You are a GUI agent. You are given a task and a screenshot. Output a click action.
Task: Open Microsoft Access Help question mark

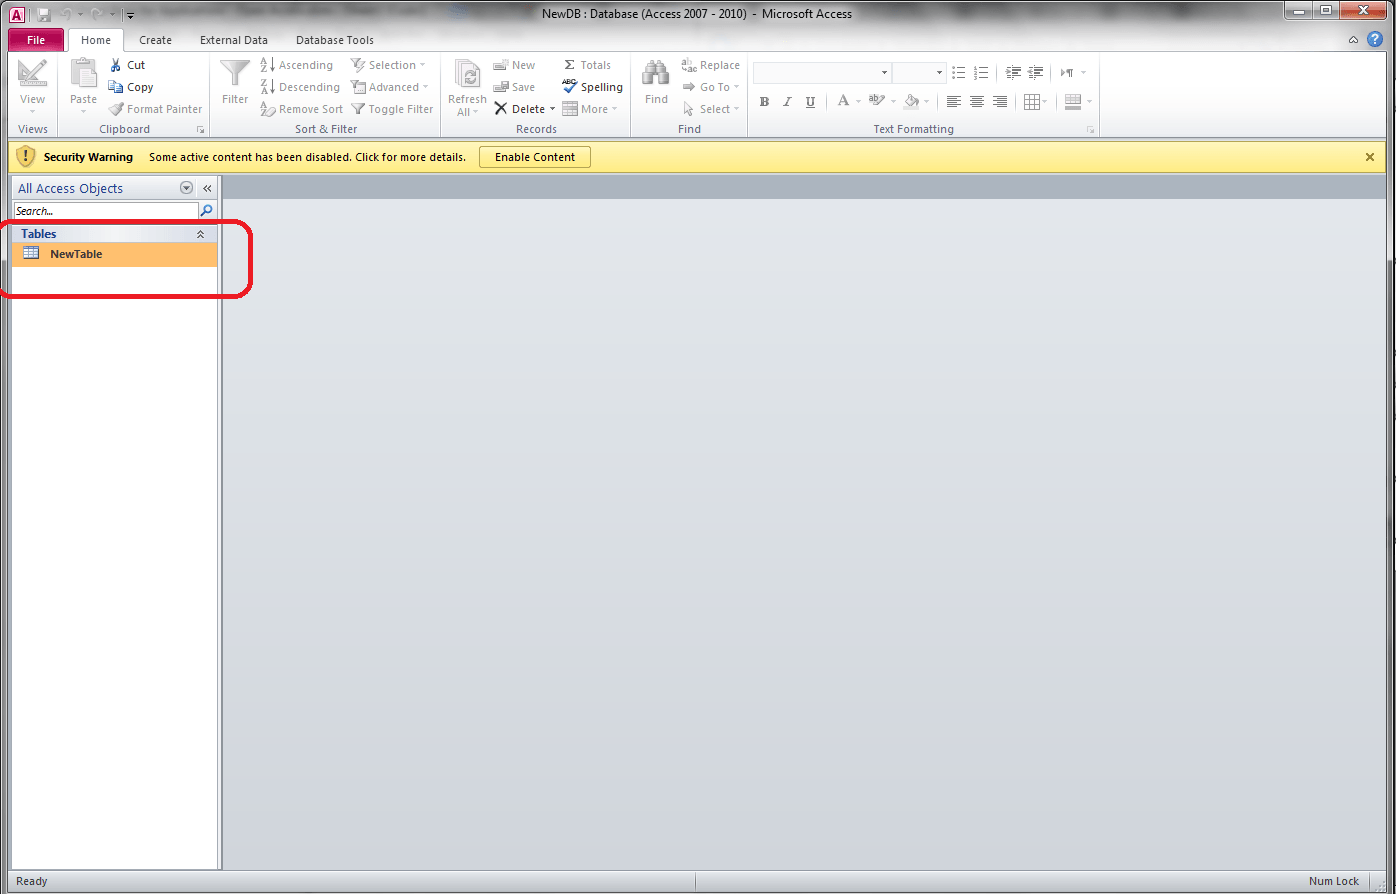[x=1375, y=40]
